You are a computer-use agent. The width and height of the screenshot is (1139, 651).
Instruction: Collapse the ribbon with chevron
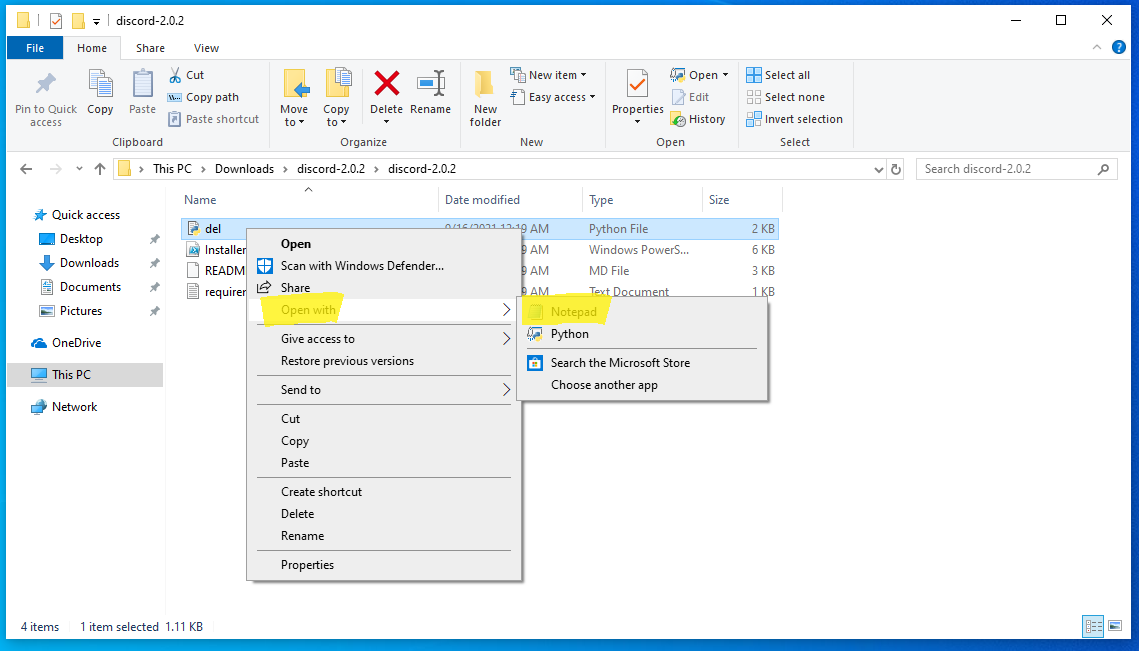tap(1097, 47)
